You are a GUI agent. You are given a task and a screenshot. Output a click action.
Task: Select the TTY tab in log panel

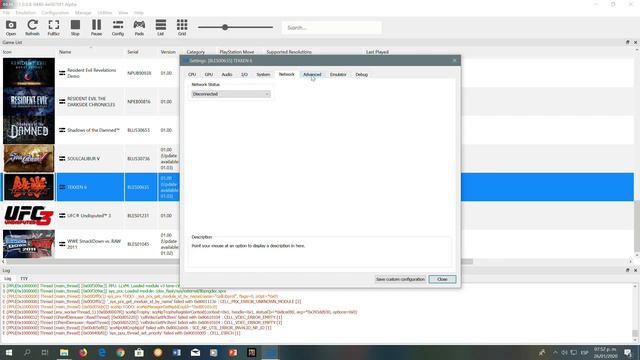pos(24,279)
